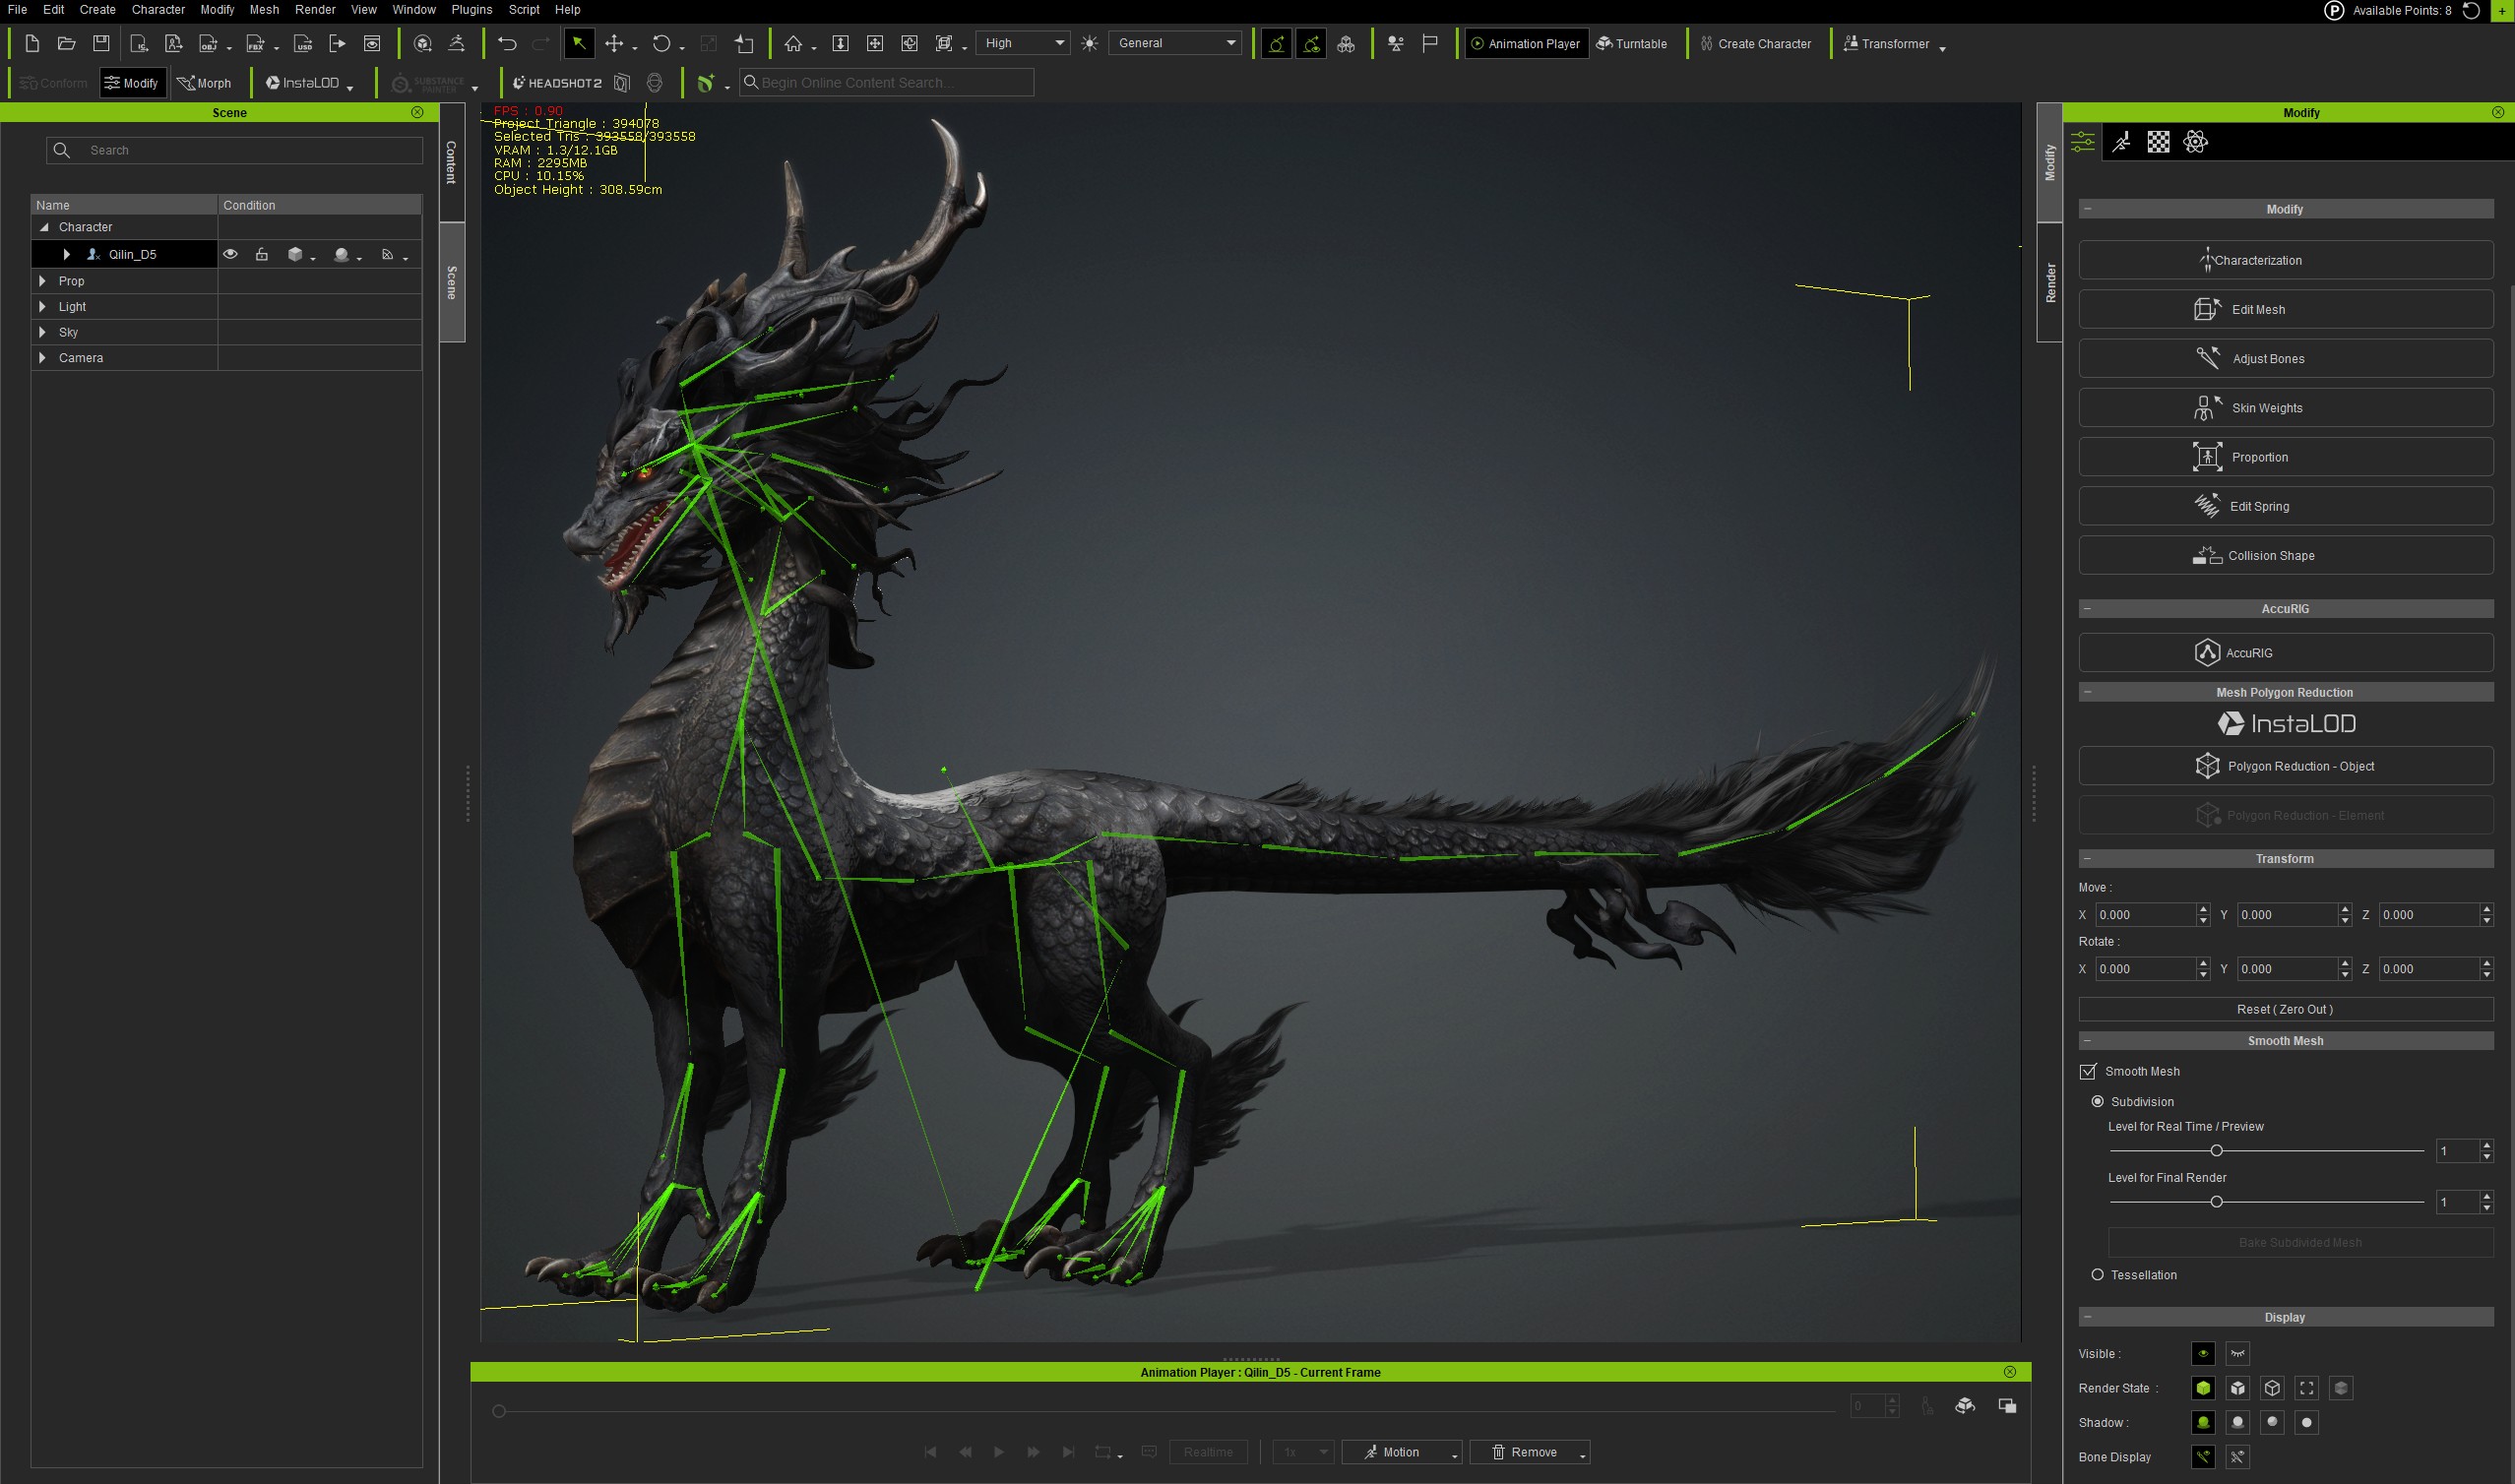Click the Turntable button
This screenshot has height=1484, width=2515.
(x=1631, y=43)
